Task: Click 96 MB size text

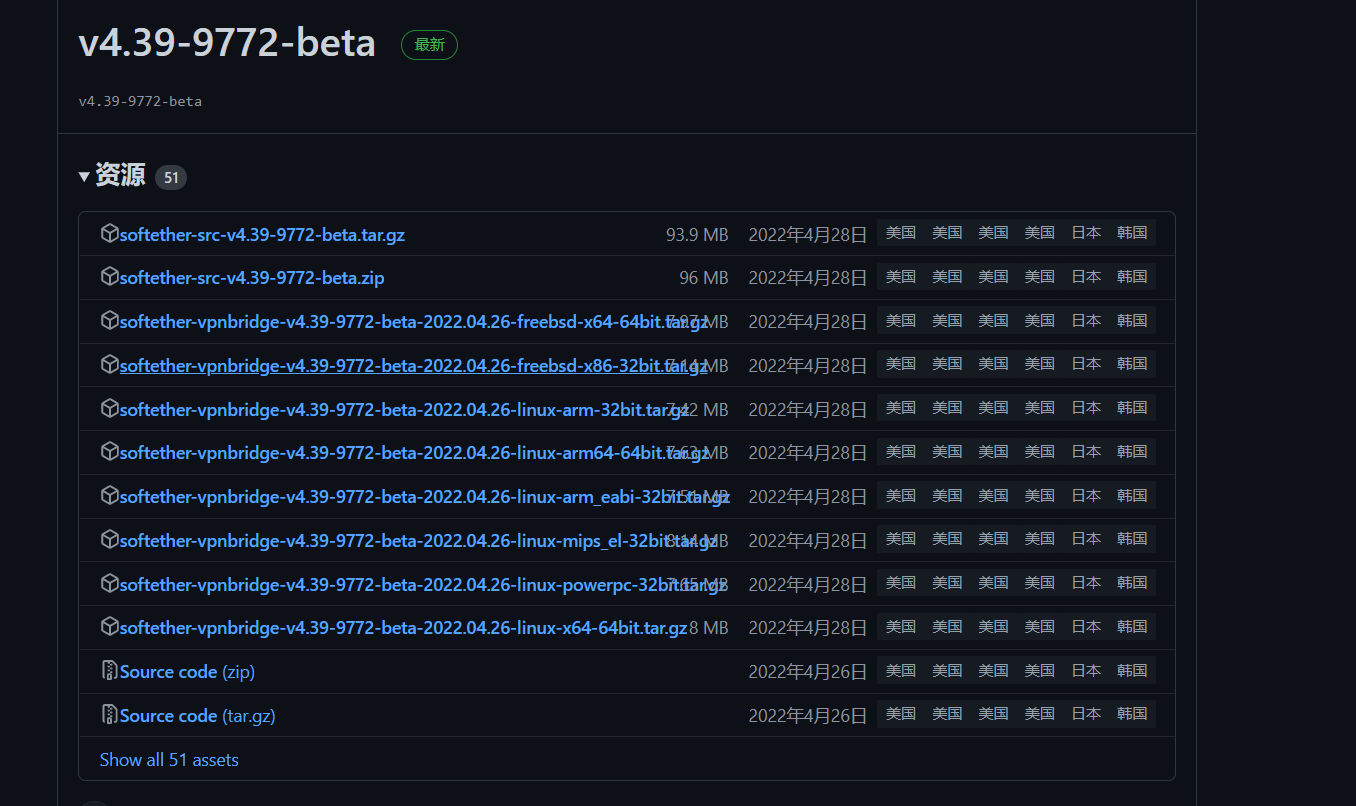Action: coord(704,278)
